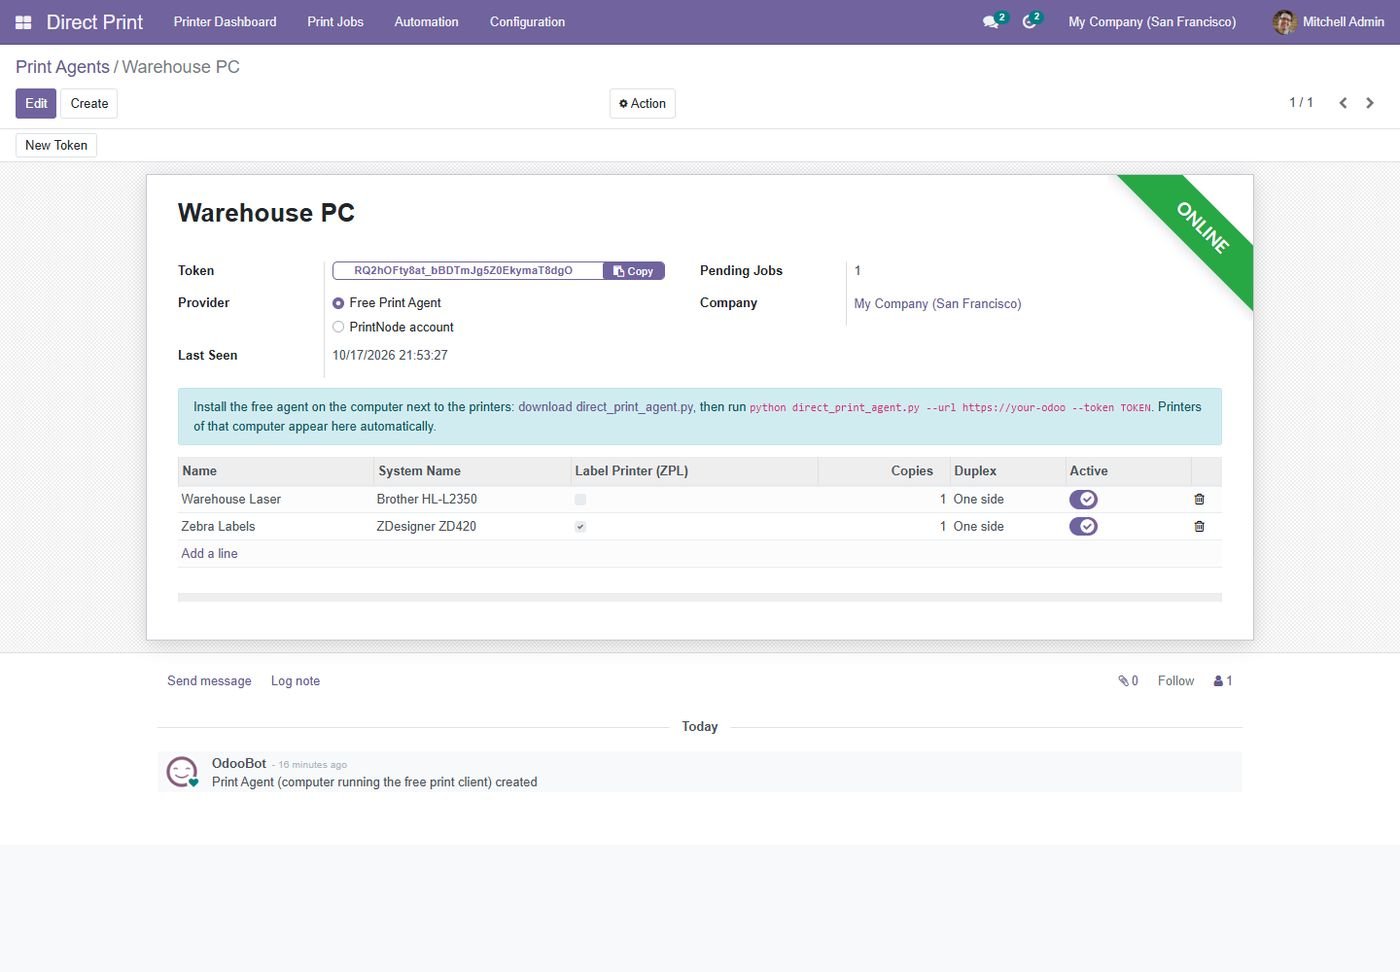Open the followers list person icon
Screen dimensions: 1400x972
pos(1223,681)
